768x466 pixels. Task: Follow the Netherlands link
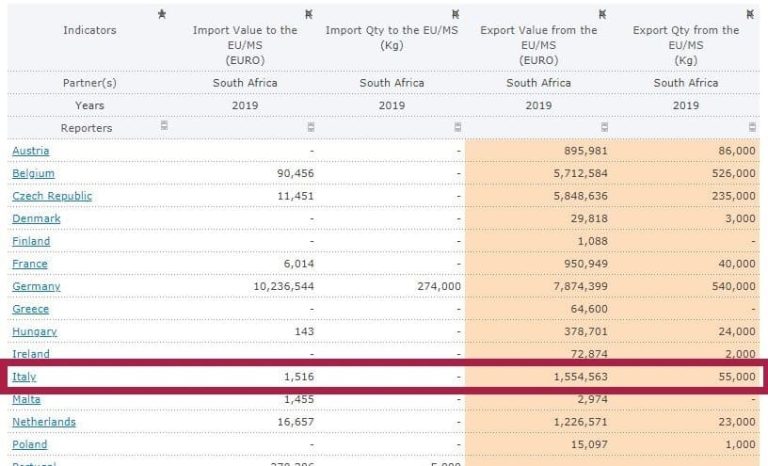click(44, 421)
